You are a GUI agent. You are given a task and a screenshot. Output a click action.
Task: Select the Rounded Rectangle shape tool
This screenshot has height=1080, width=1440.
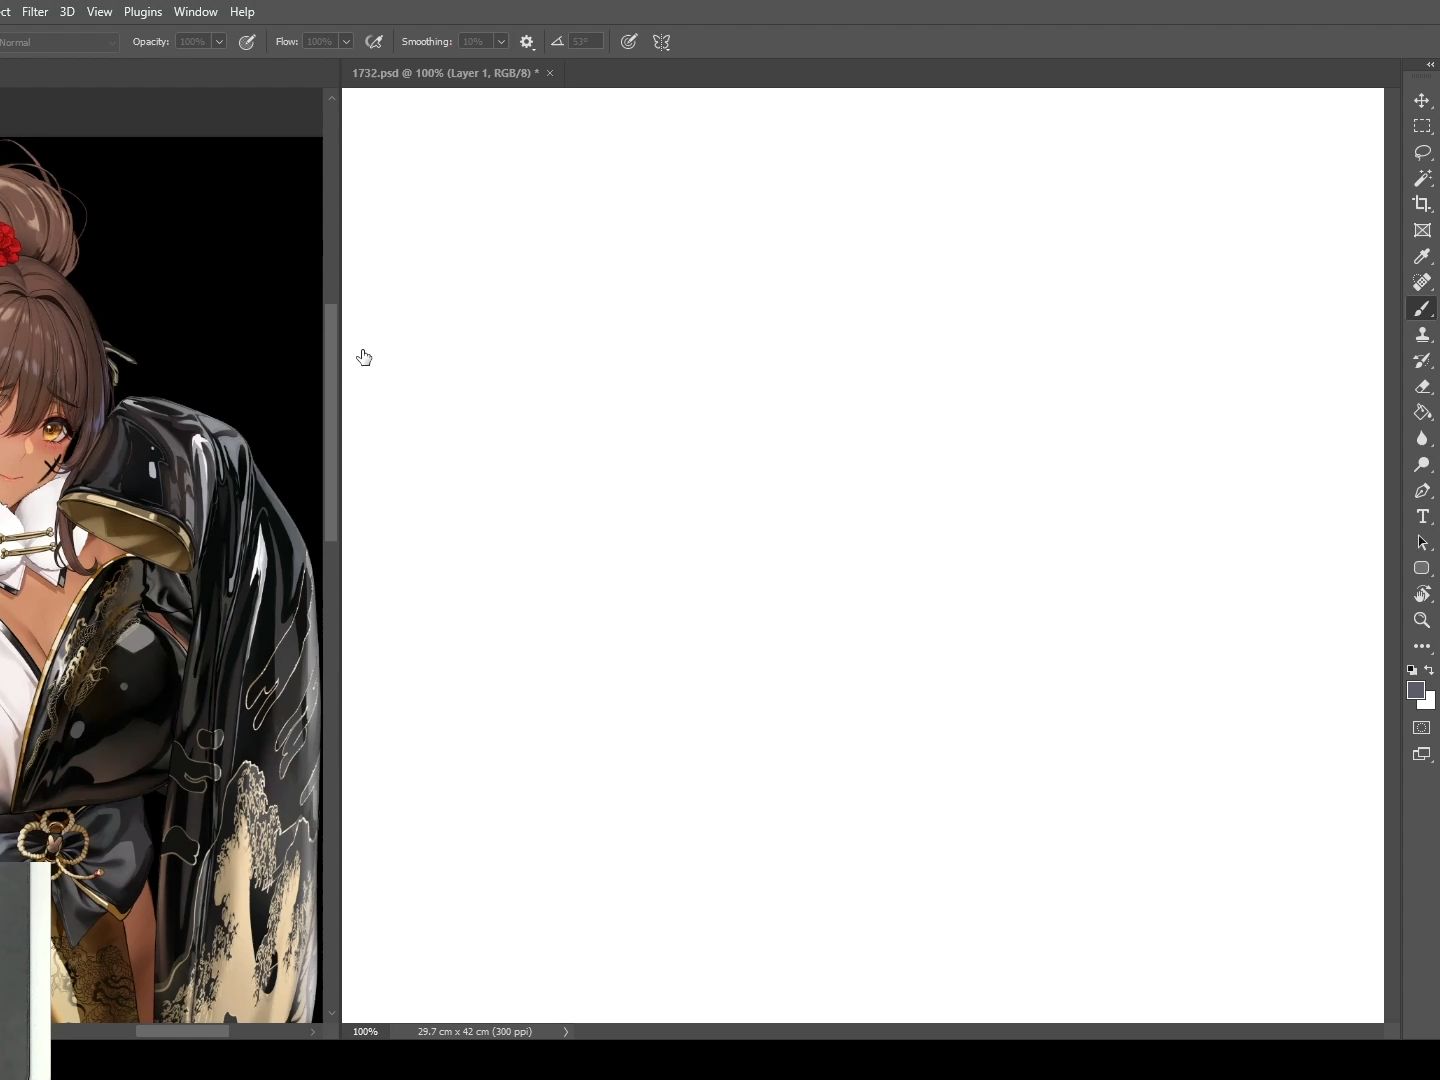pyautogui.click(x=1421, y=568)
